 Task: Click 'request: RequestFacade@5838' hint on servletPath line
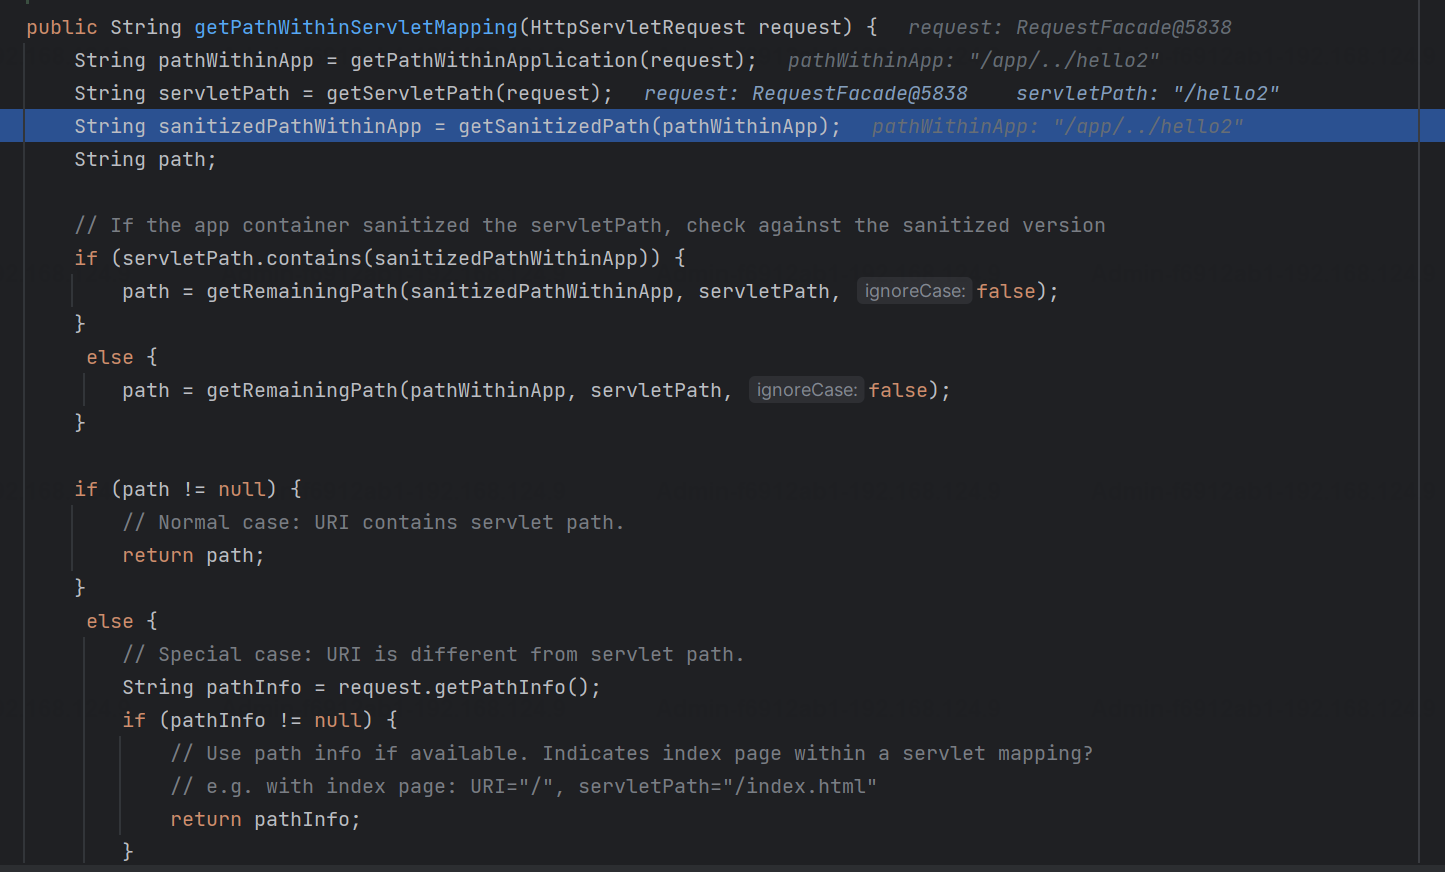click(806, 93)
